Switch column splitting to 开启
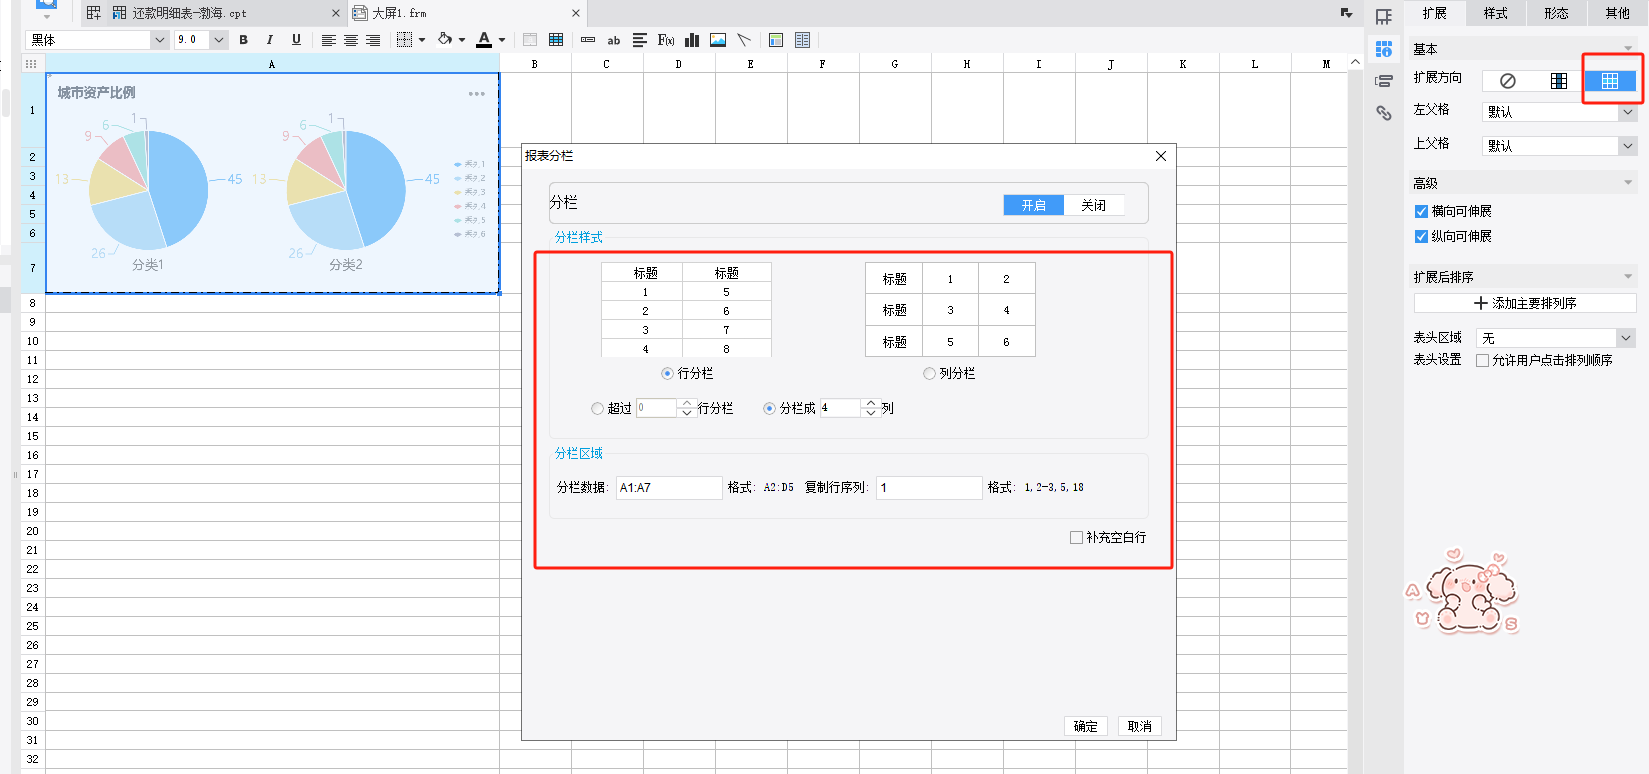This screenshot has width=1649, height=774. 1034,205
